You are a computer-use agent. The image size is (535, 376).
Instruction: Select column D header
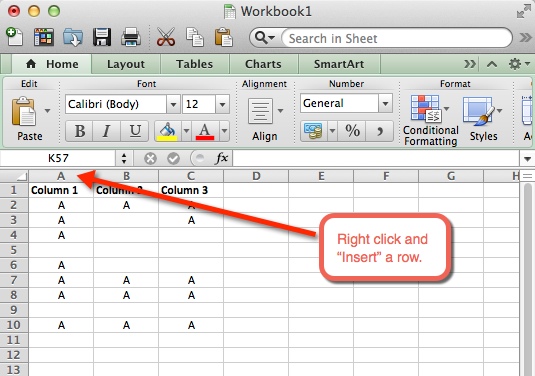[256, 176]
